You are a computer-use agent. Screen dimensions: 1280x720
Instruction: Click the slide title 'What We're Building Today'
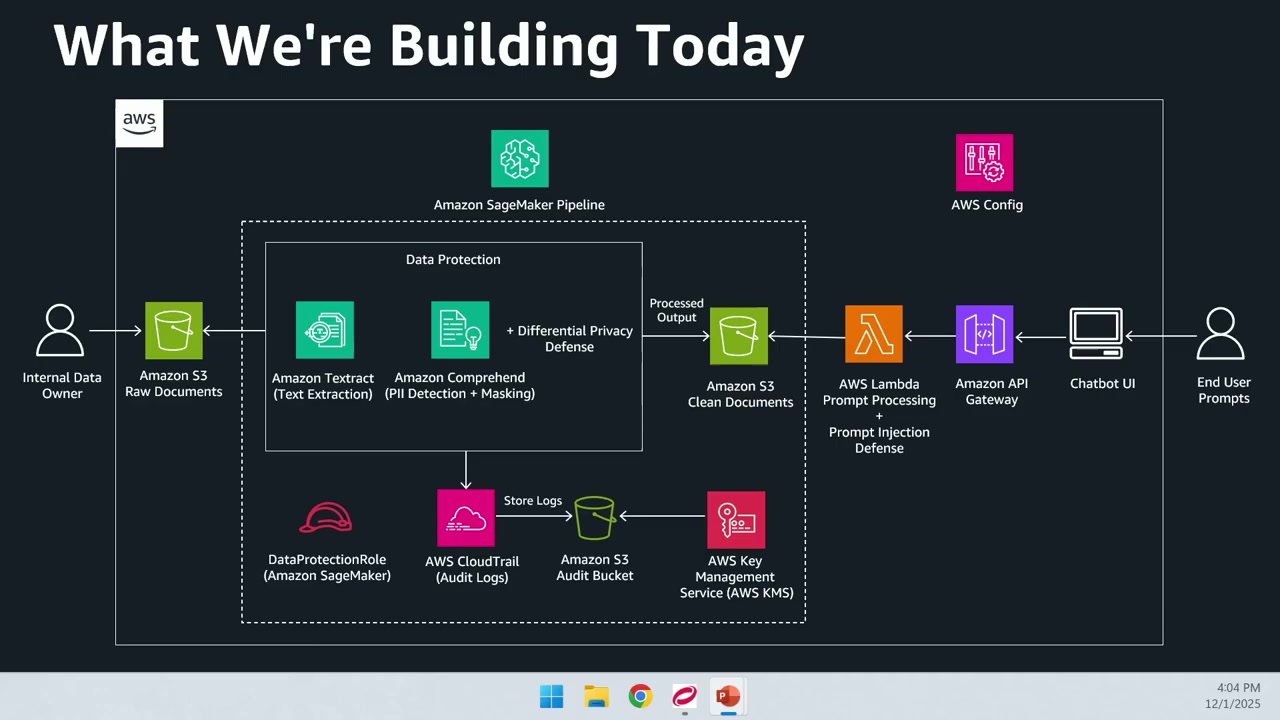(429, 46)
